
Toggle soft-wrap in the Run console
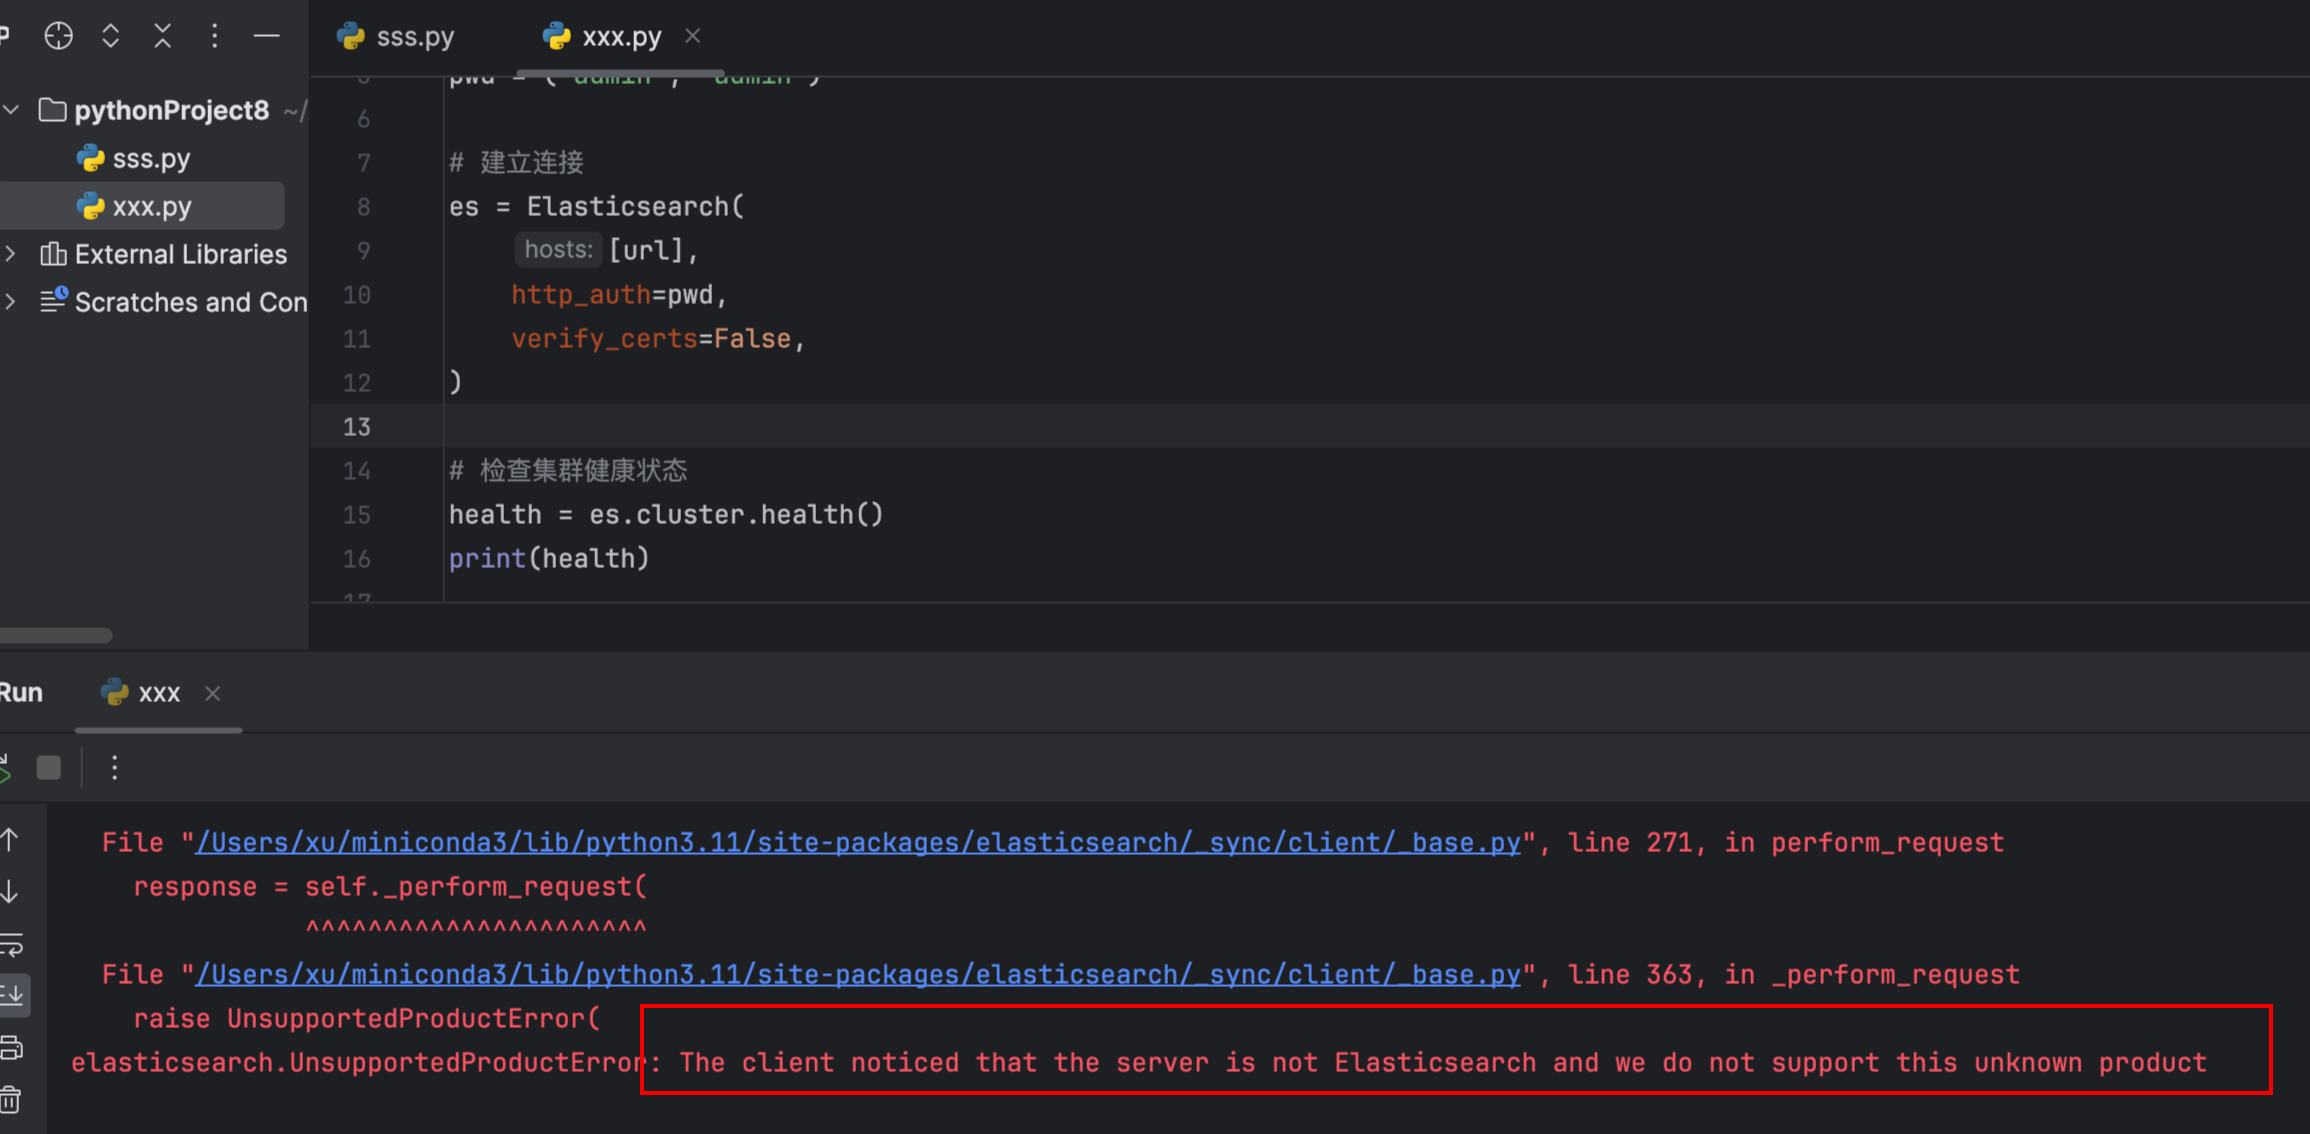point(13,943)
